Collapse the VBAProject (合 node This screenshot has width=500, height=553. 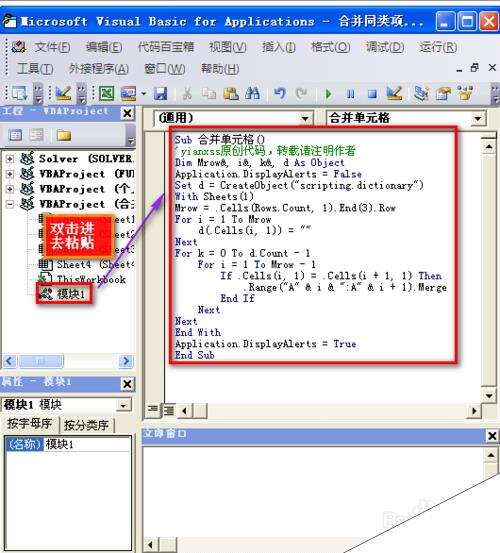pyautogui.click(x=10, y=204)
